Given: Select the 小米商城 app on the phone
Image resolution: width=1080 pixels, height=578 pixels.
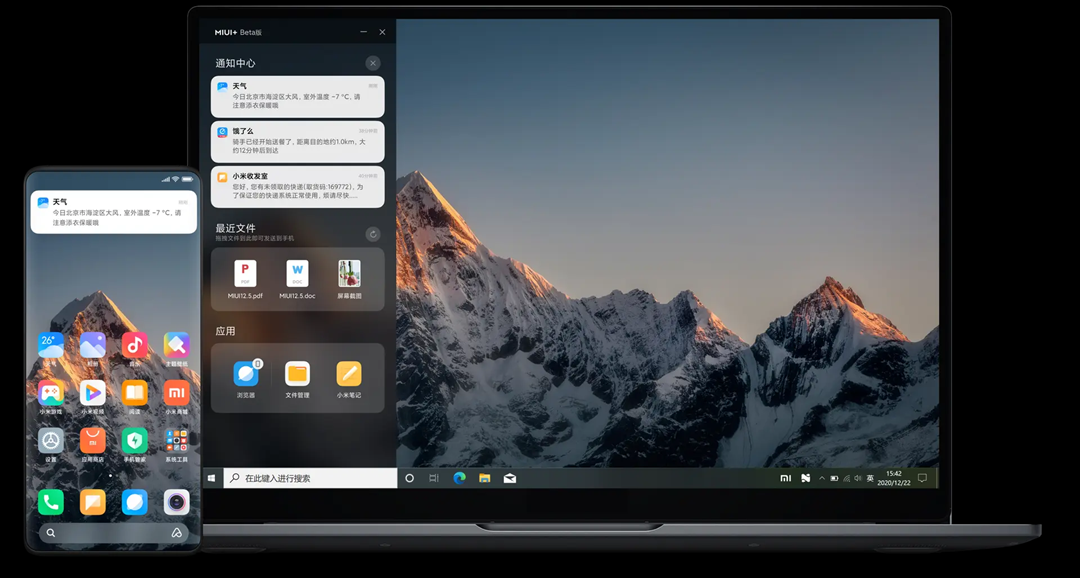Looking at the screenshot, I should tap(177, 393).
